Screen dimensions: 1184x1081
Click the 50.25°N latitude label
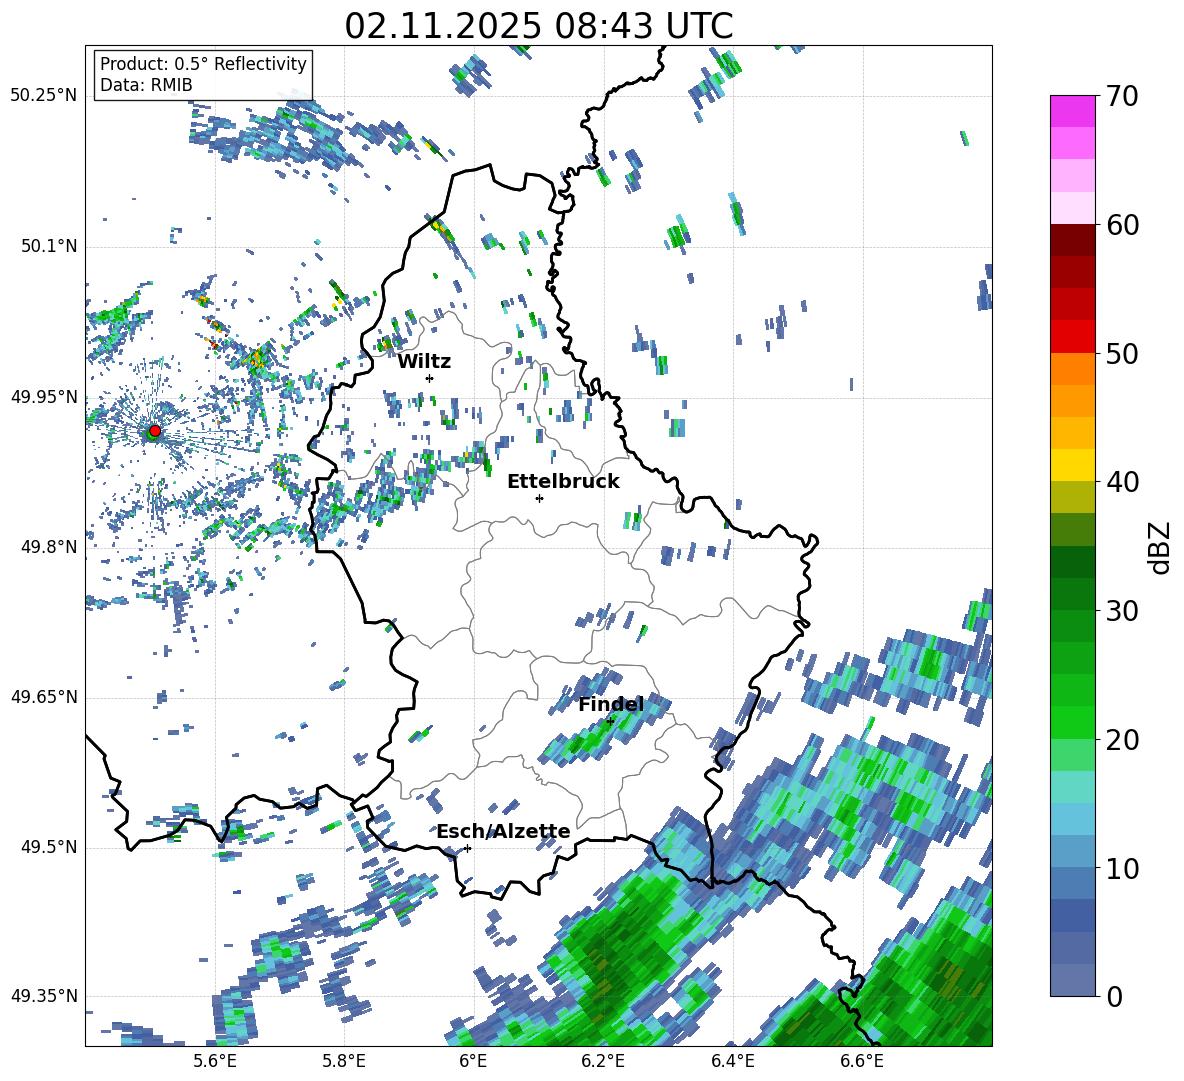[x=44, y=96]
